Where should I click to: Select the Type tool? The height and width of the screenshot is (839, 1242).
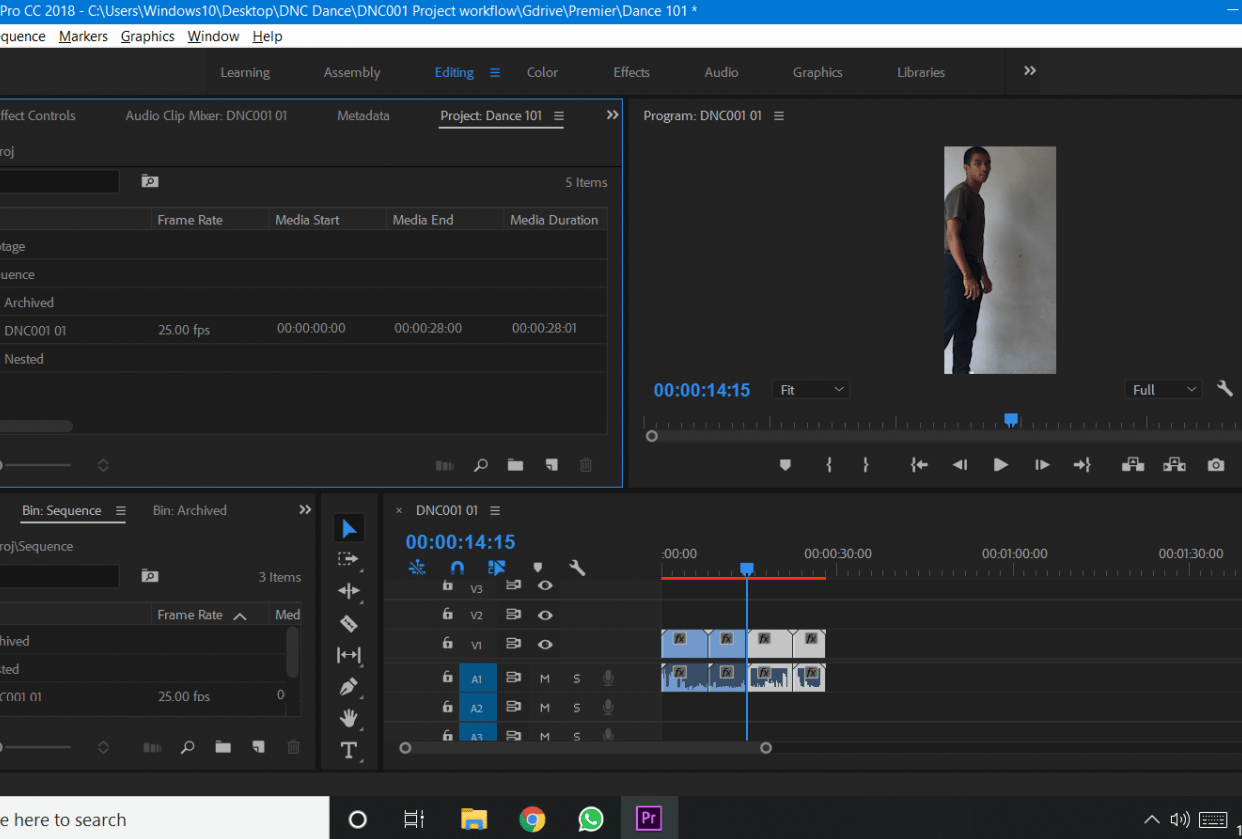pos(349,749)
